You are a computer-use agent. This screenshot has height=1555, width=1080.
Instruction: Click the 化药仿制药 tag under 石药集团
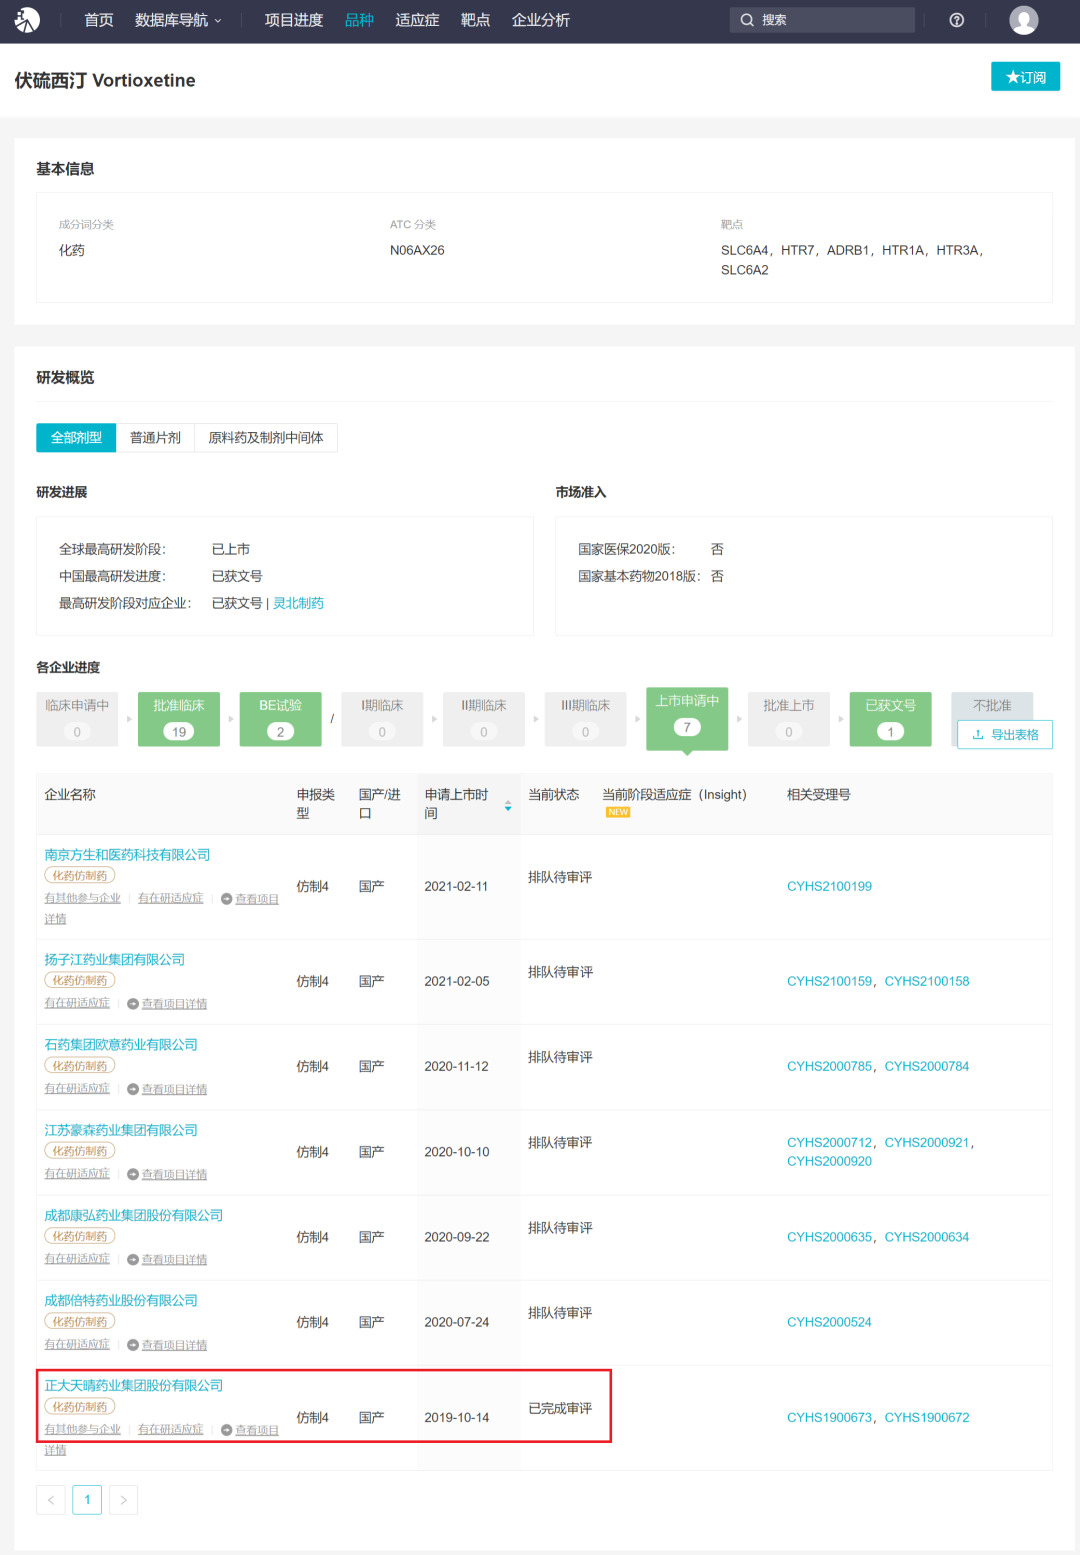tap(80, 1066)
